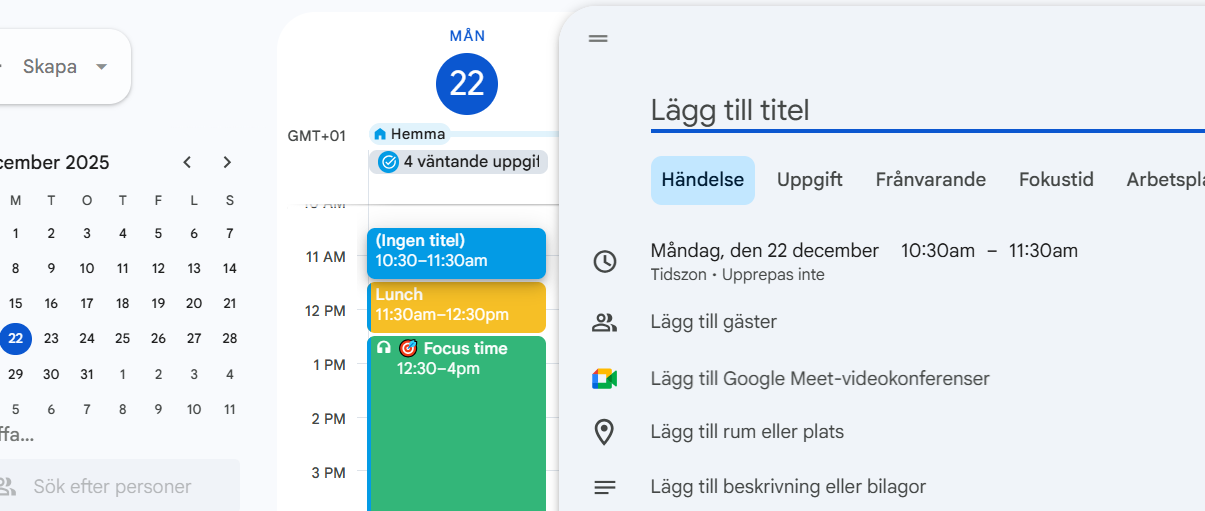Switch to the Uppgift tab
The height and width of the screenshot is (511, 1205).
(x=809, y=180)
